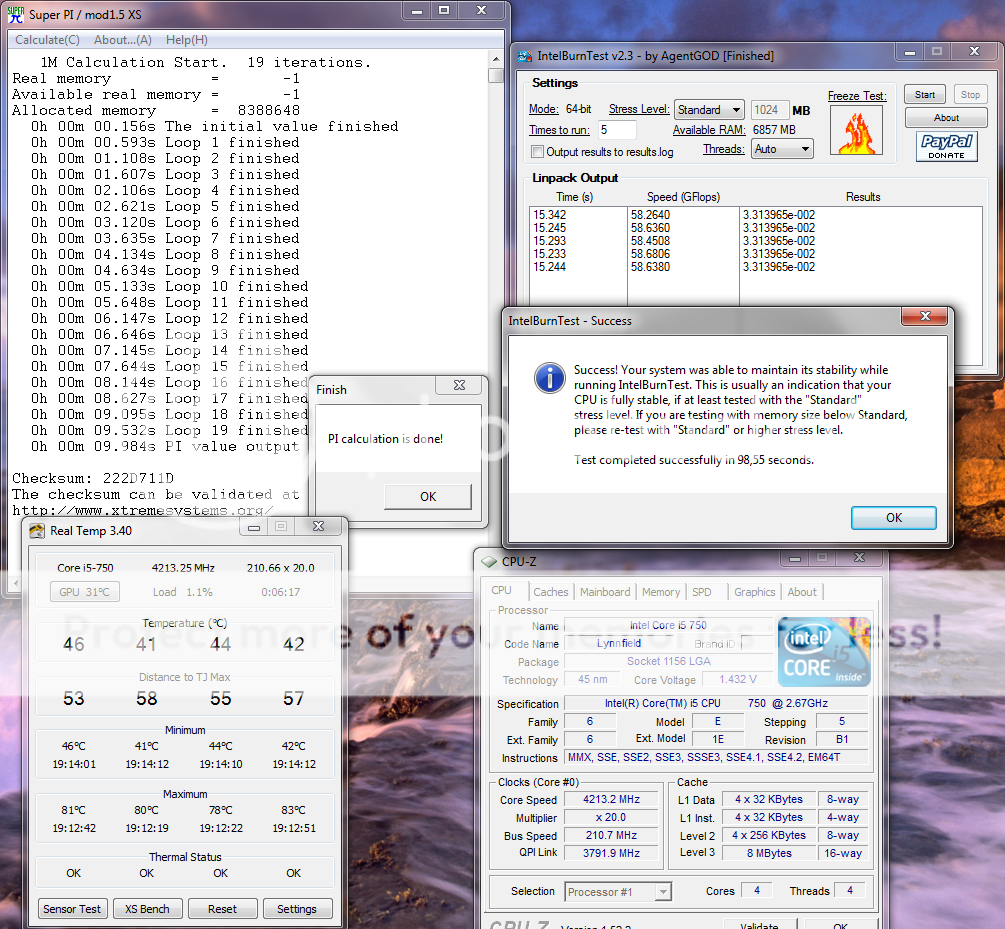Screen dimensions: 1005x929
Task: Run the XS Bench button
Action: click(x=147, y=909)
